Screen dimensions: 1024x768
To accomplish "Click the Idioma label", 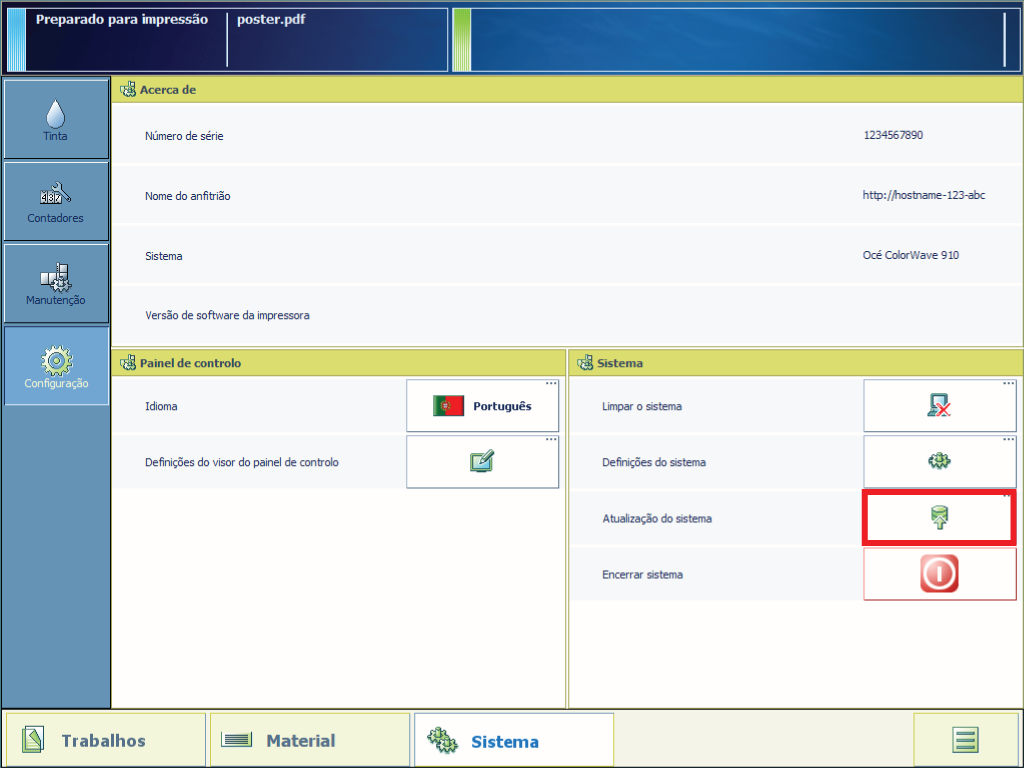I will coord(161,406).
